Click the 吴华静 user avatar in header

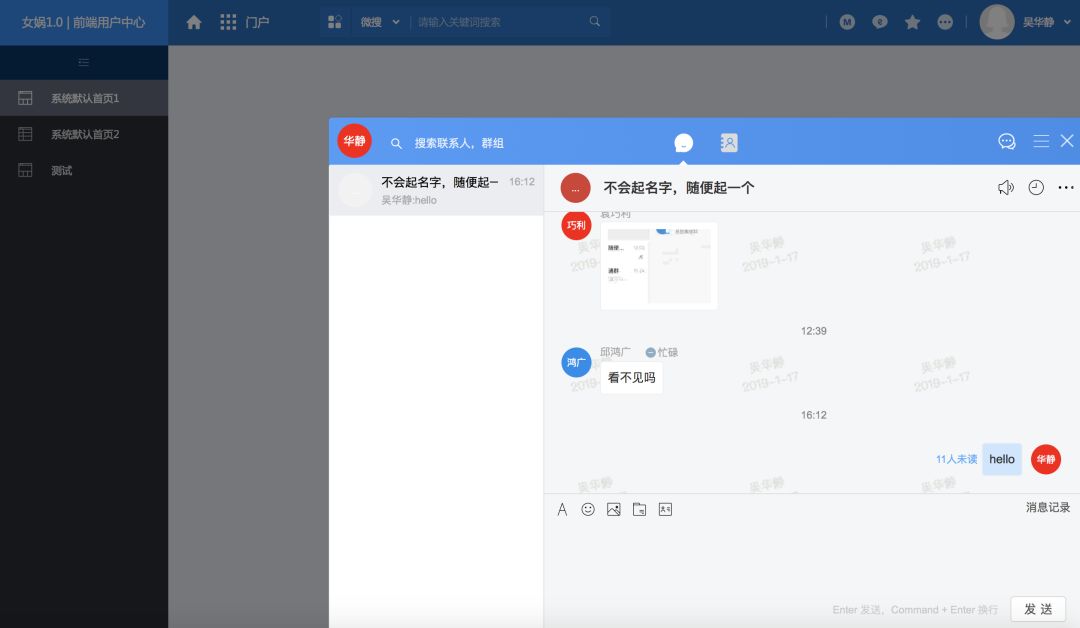pyautogui.click(x=997, y=22)
